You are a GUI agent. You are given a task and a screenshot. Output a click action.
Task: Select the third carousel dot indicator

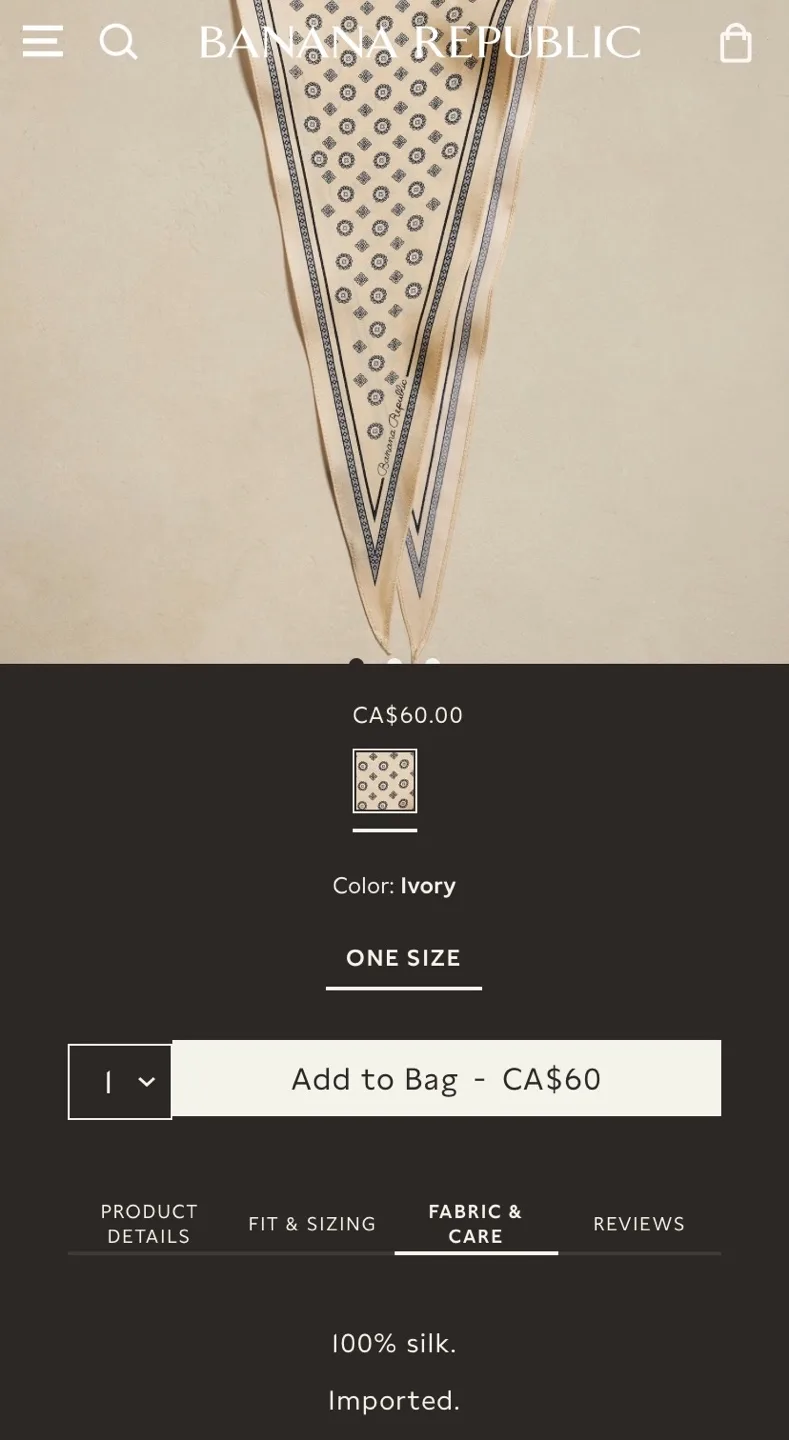coord(432,663)
